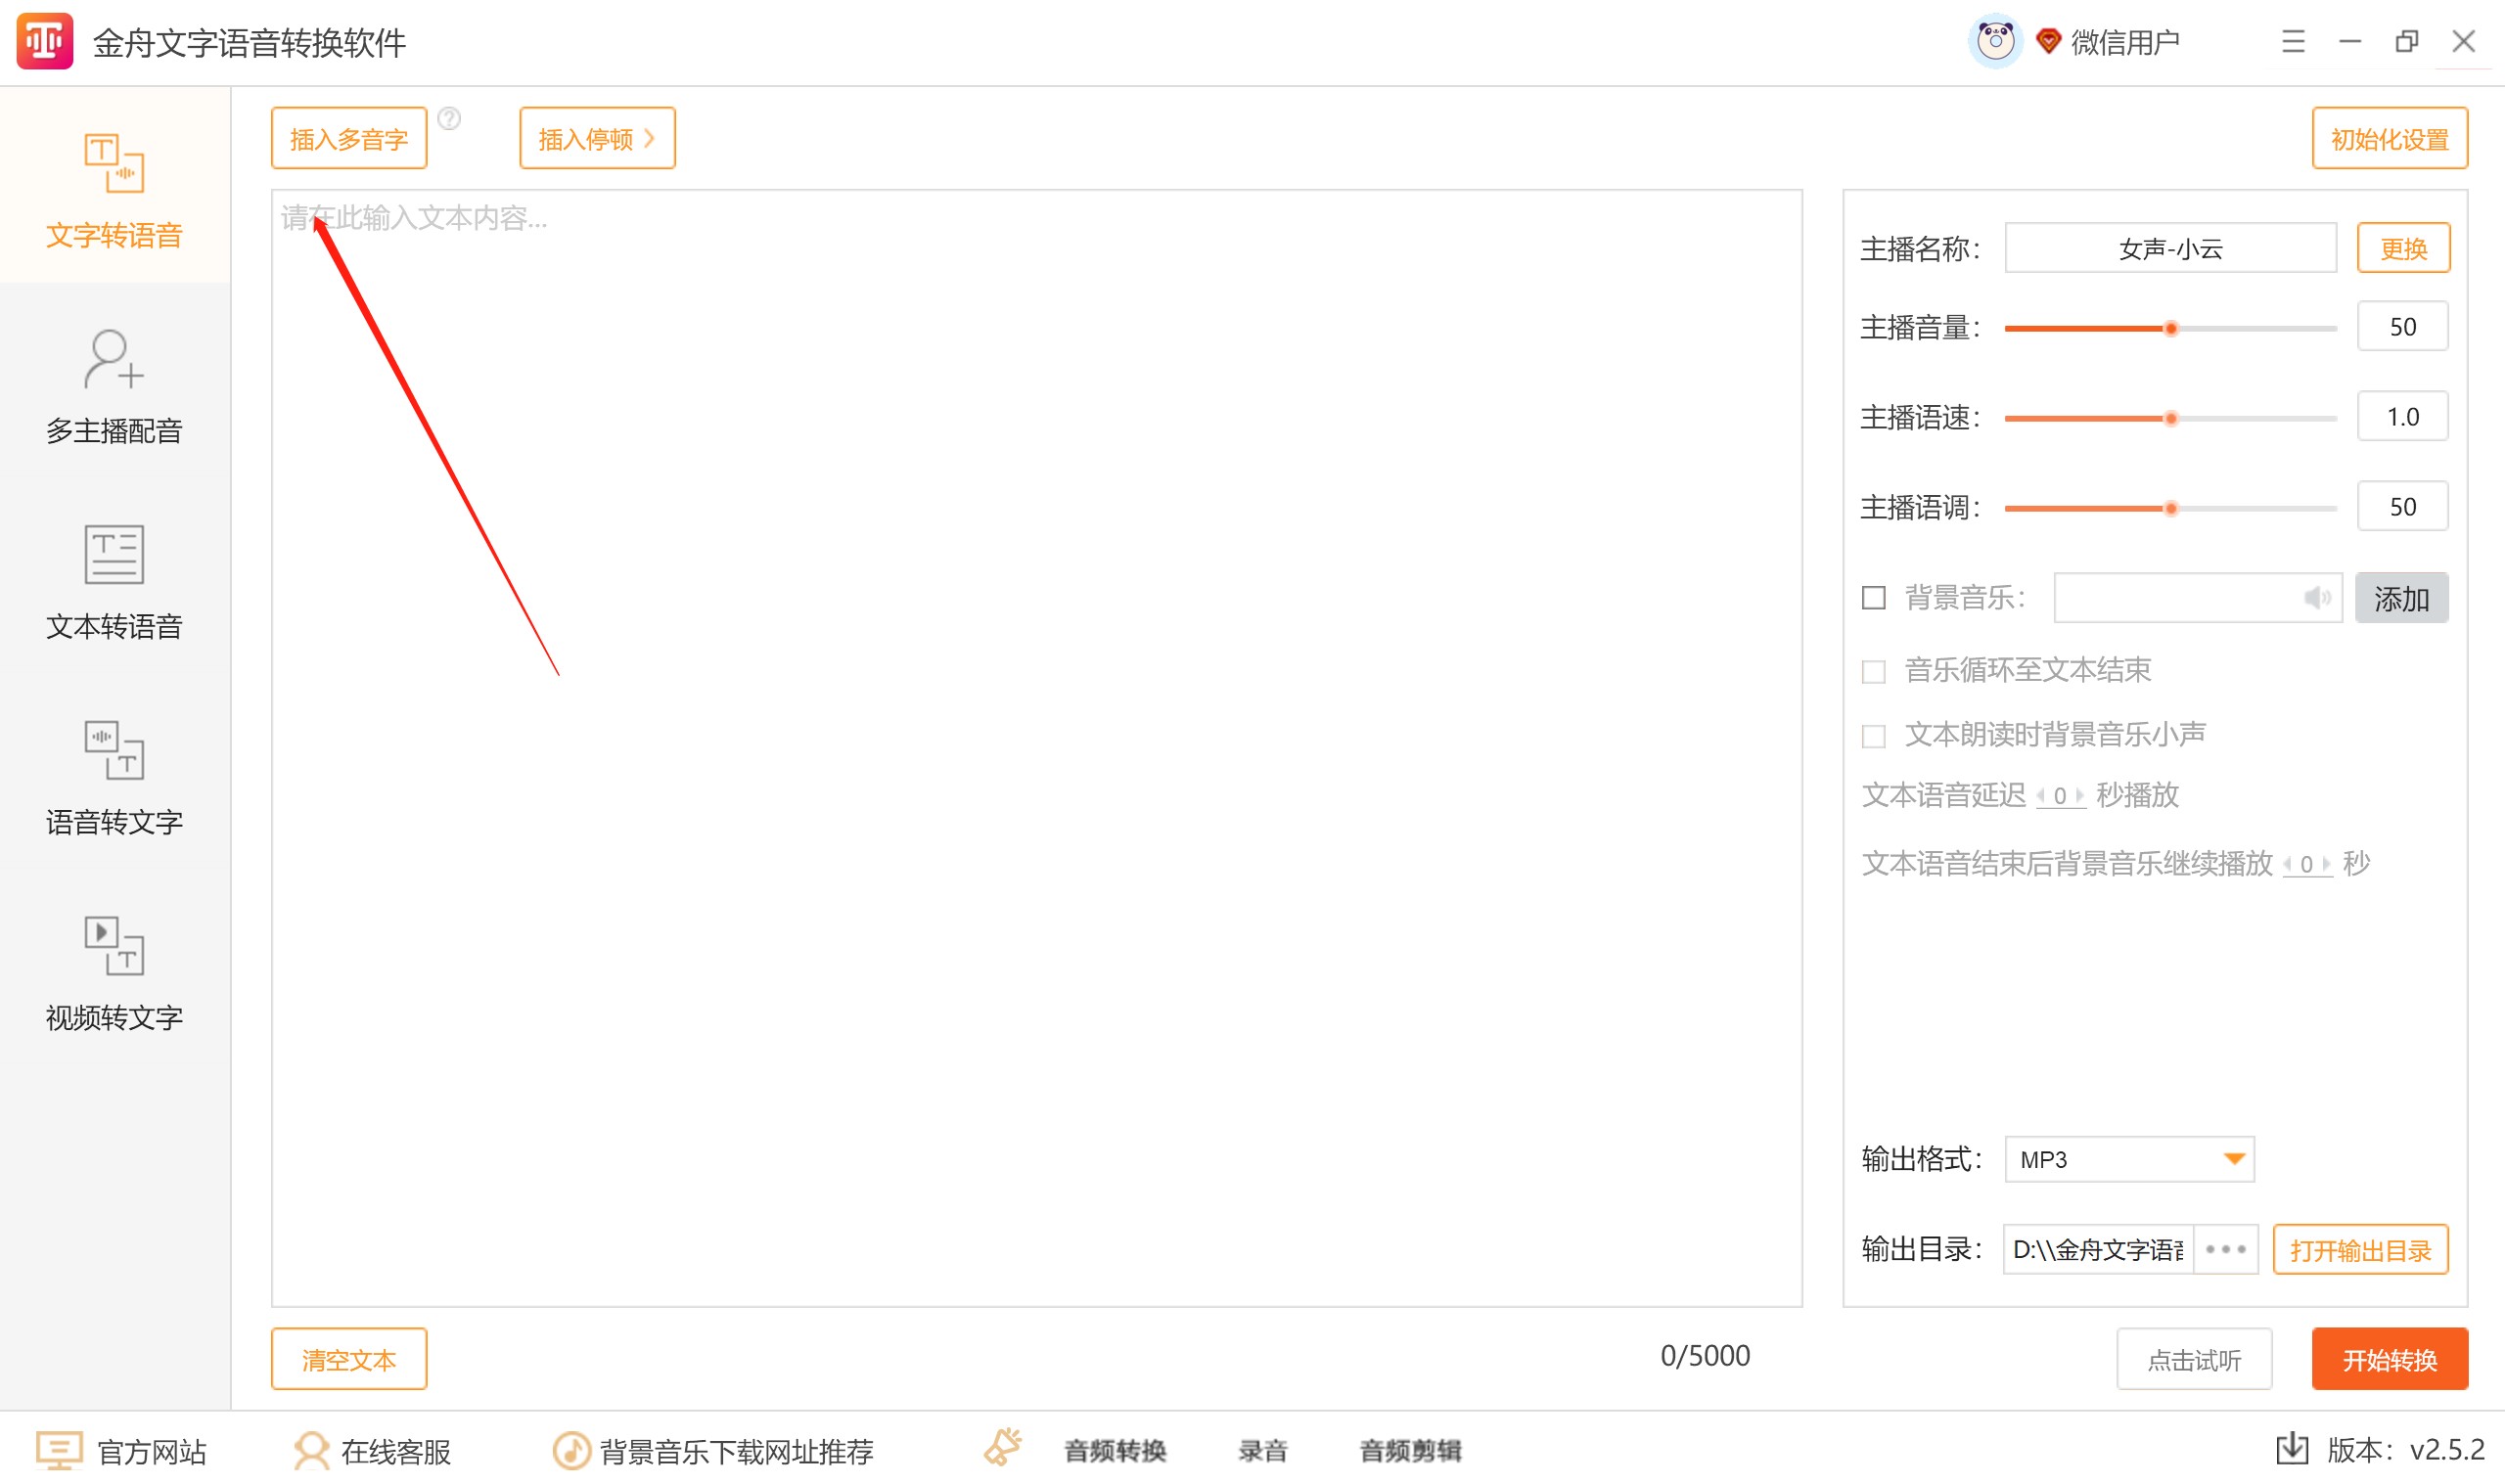The image size is (2505, 1484).
Task: Click the 开始转换 button
Action: click(2389, 1359)
